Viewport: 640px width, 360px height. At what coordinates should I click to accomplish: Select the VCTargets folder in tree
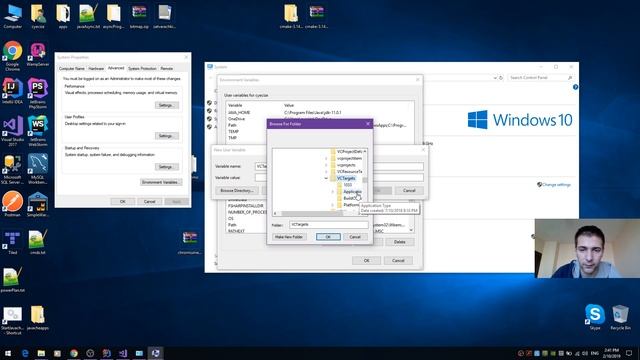(x=346, y=178)
